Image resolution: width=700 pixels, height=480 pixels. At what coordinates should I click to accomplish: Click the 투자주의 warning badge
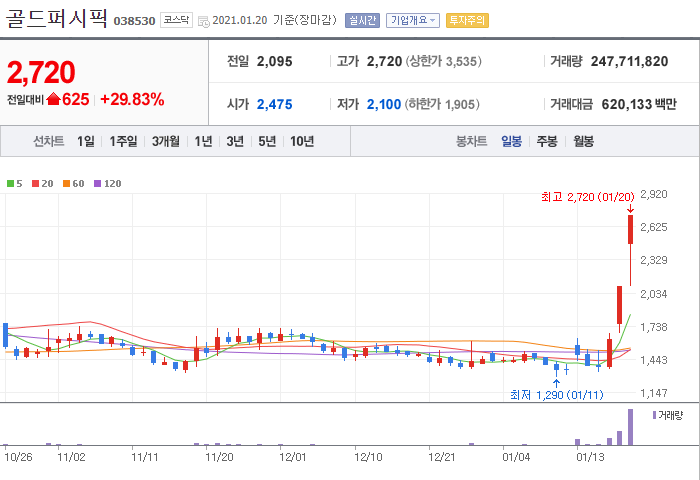467,21
